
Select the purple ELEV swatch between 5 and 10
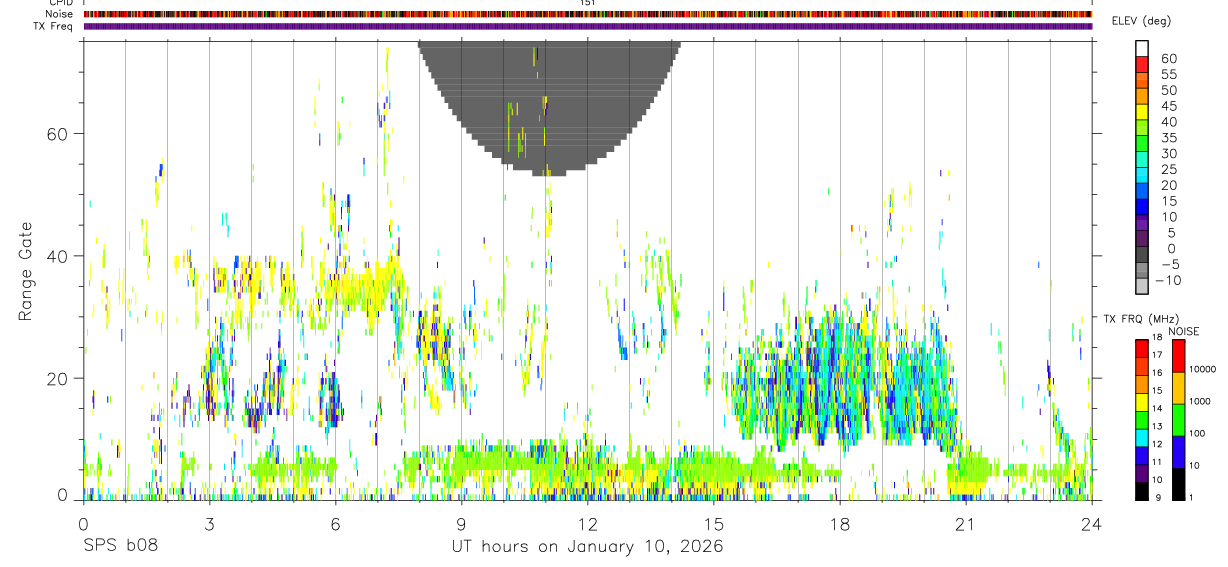[x=1143, y=224]
